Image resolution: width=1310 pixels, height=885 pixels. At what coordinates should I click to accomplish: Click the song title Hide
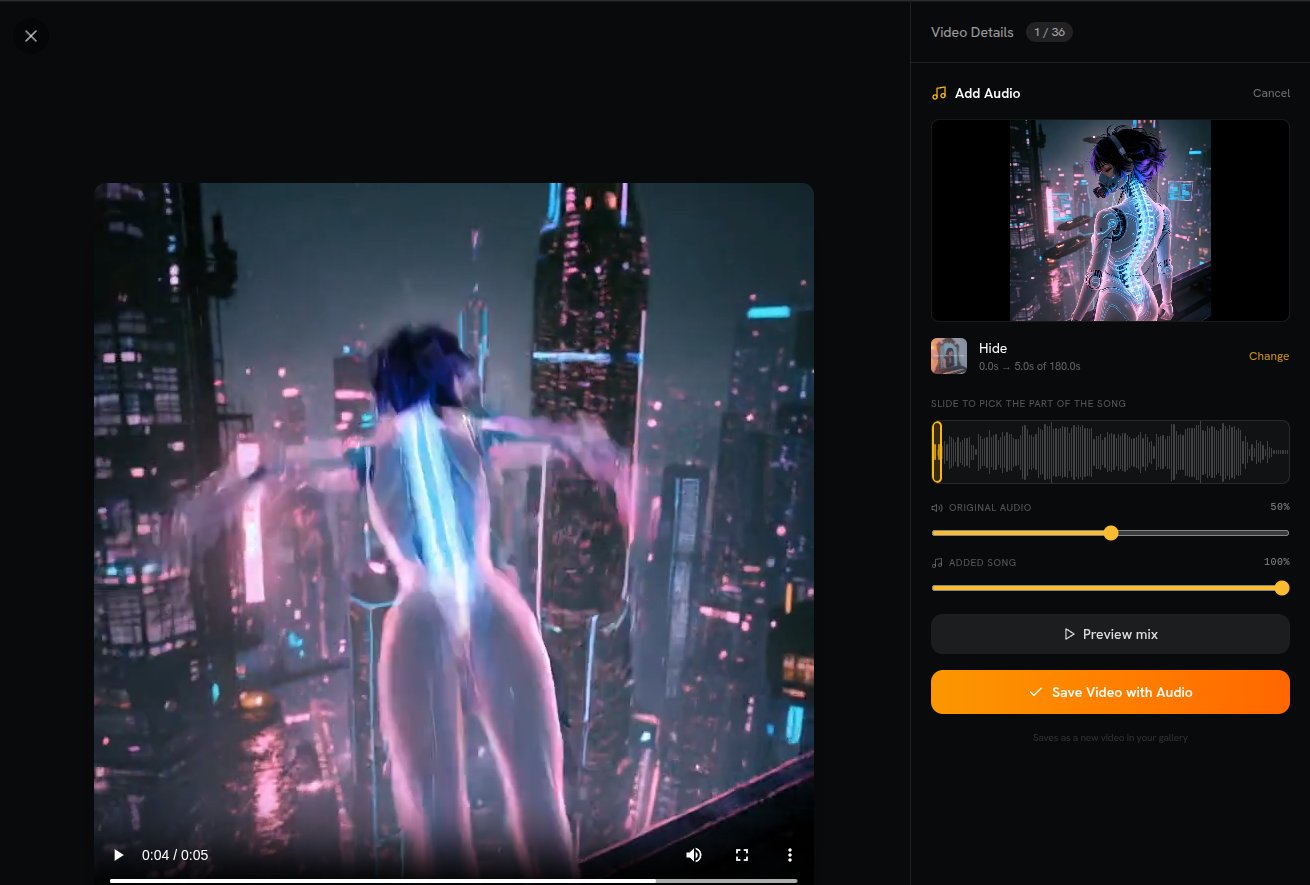(x=993, y=348)
